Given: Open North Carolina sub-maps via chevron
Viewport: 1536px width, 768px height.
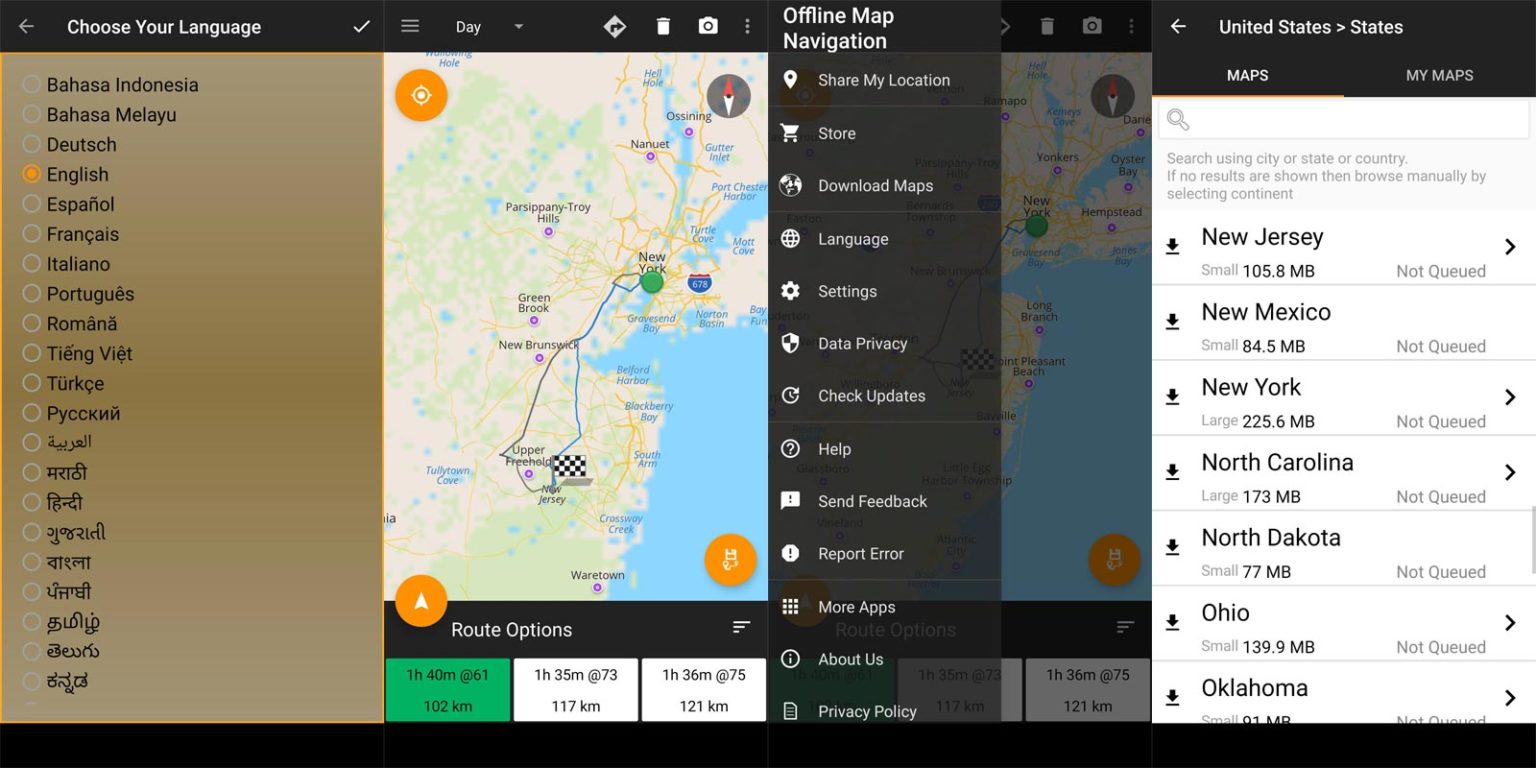Looking at the screenshot, I should (1510, 472).
